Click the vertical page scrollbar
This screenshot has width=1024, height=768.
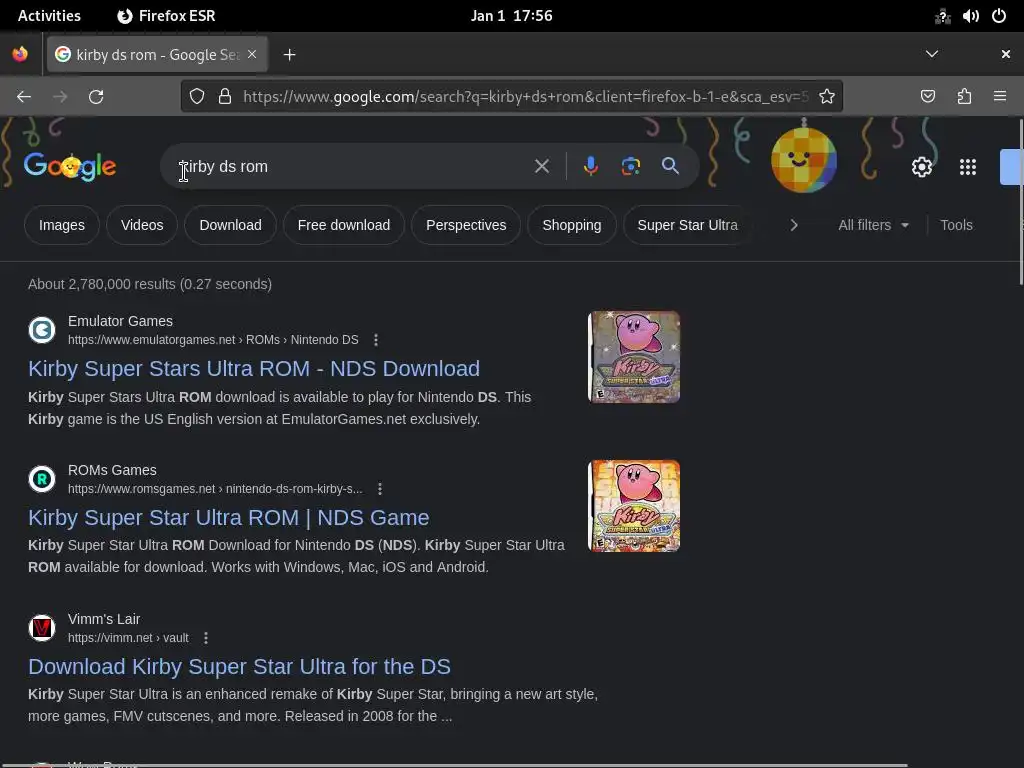(x=1020, y=202)
